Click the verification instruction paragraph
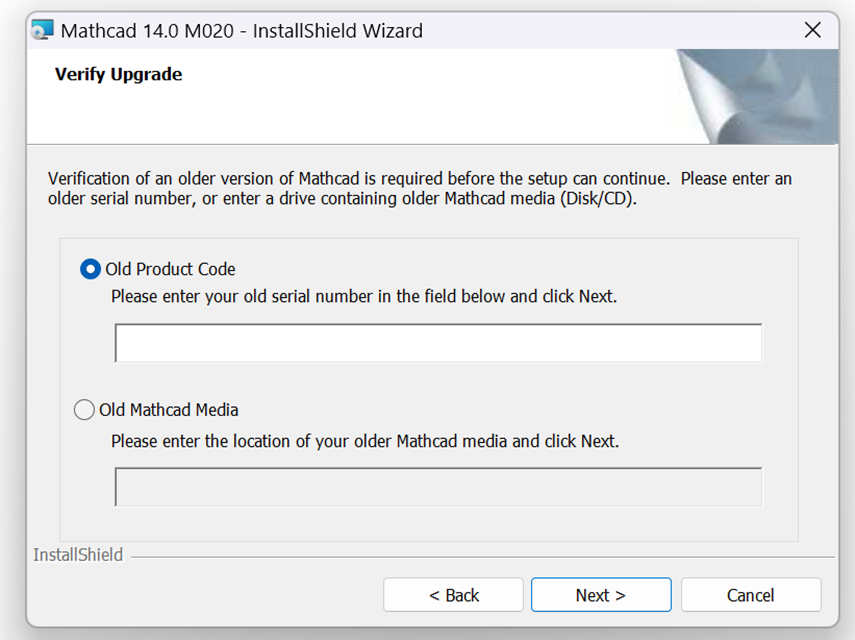This screenshot has width=855, height=640. point(420,188)
